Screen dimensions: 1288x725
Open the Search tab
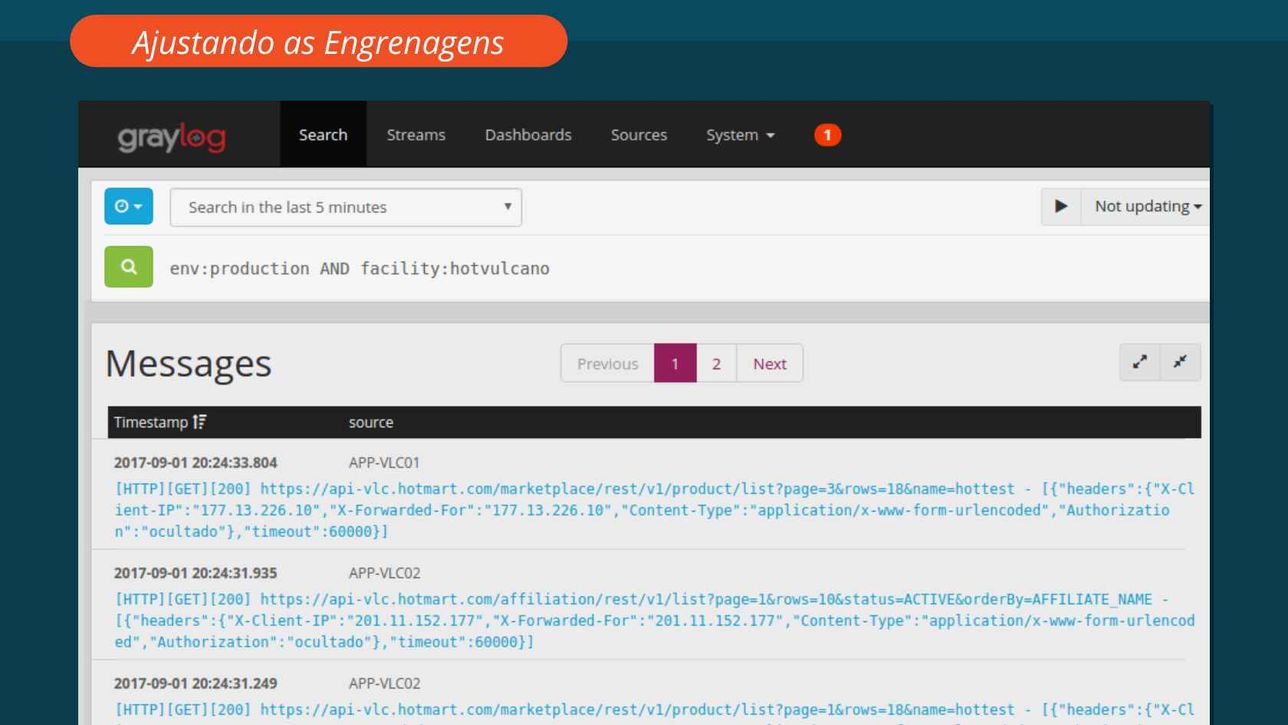(323, 135)
